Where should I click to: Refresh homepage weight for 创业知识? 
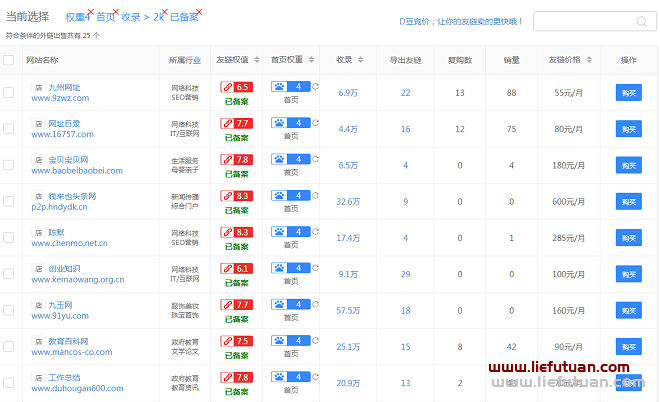[315, 268]
